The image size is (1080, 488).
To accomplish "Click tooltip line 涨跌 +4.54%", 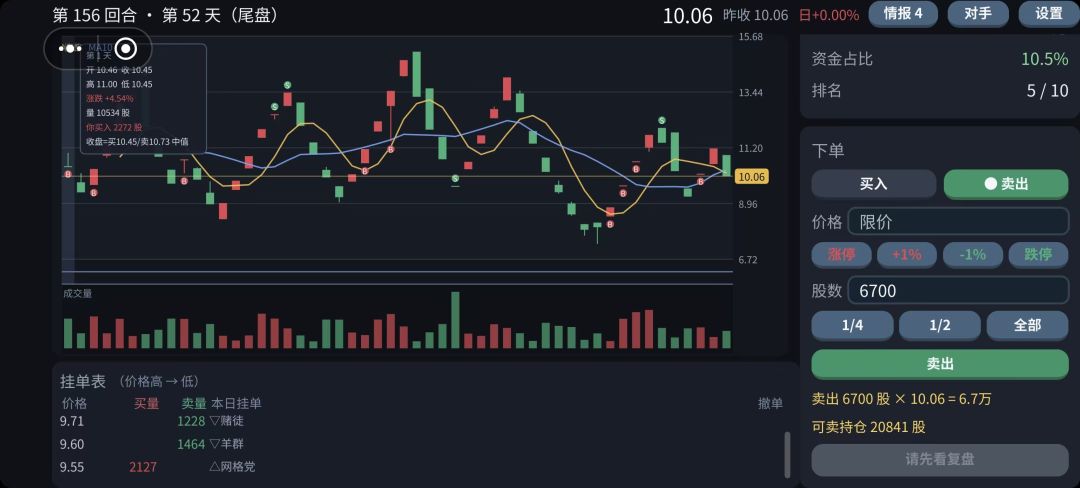I will (x=110, y=98).
